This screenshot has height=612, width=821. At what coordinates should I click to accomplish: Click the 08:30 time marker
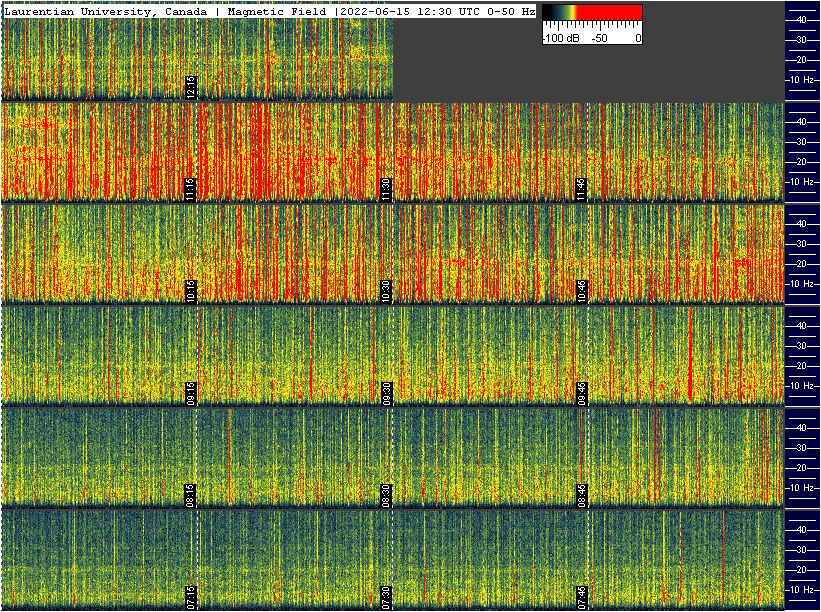click(x=386, y=495)
